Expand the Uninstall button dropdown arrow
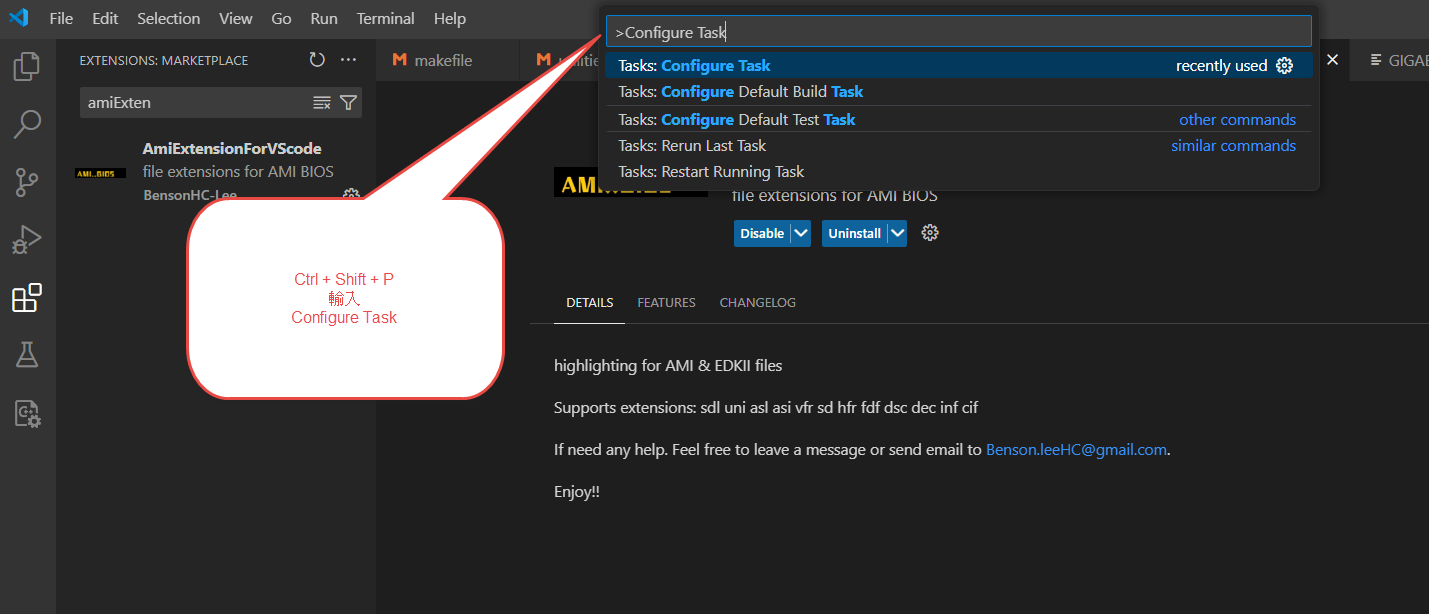The height and width of the screenshot is (614, 1429). point(897,233)
